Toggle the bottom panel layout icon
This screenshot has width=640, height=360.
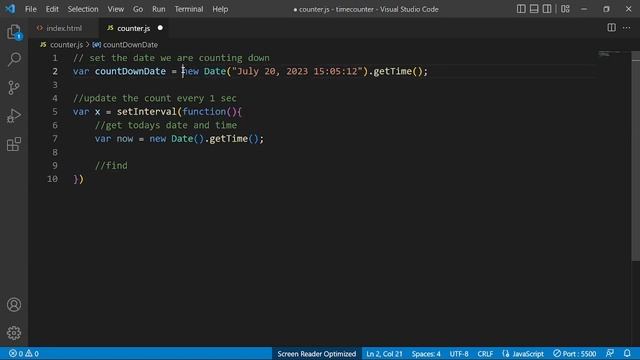point(534,9)
